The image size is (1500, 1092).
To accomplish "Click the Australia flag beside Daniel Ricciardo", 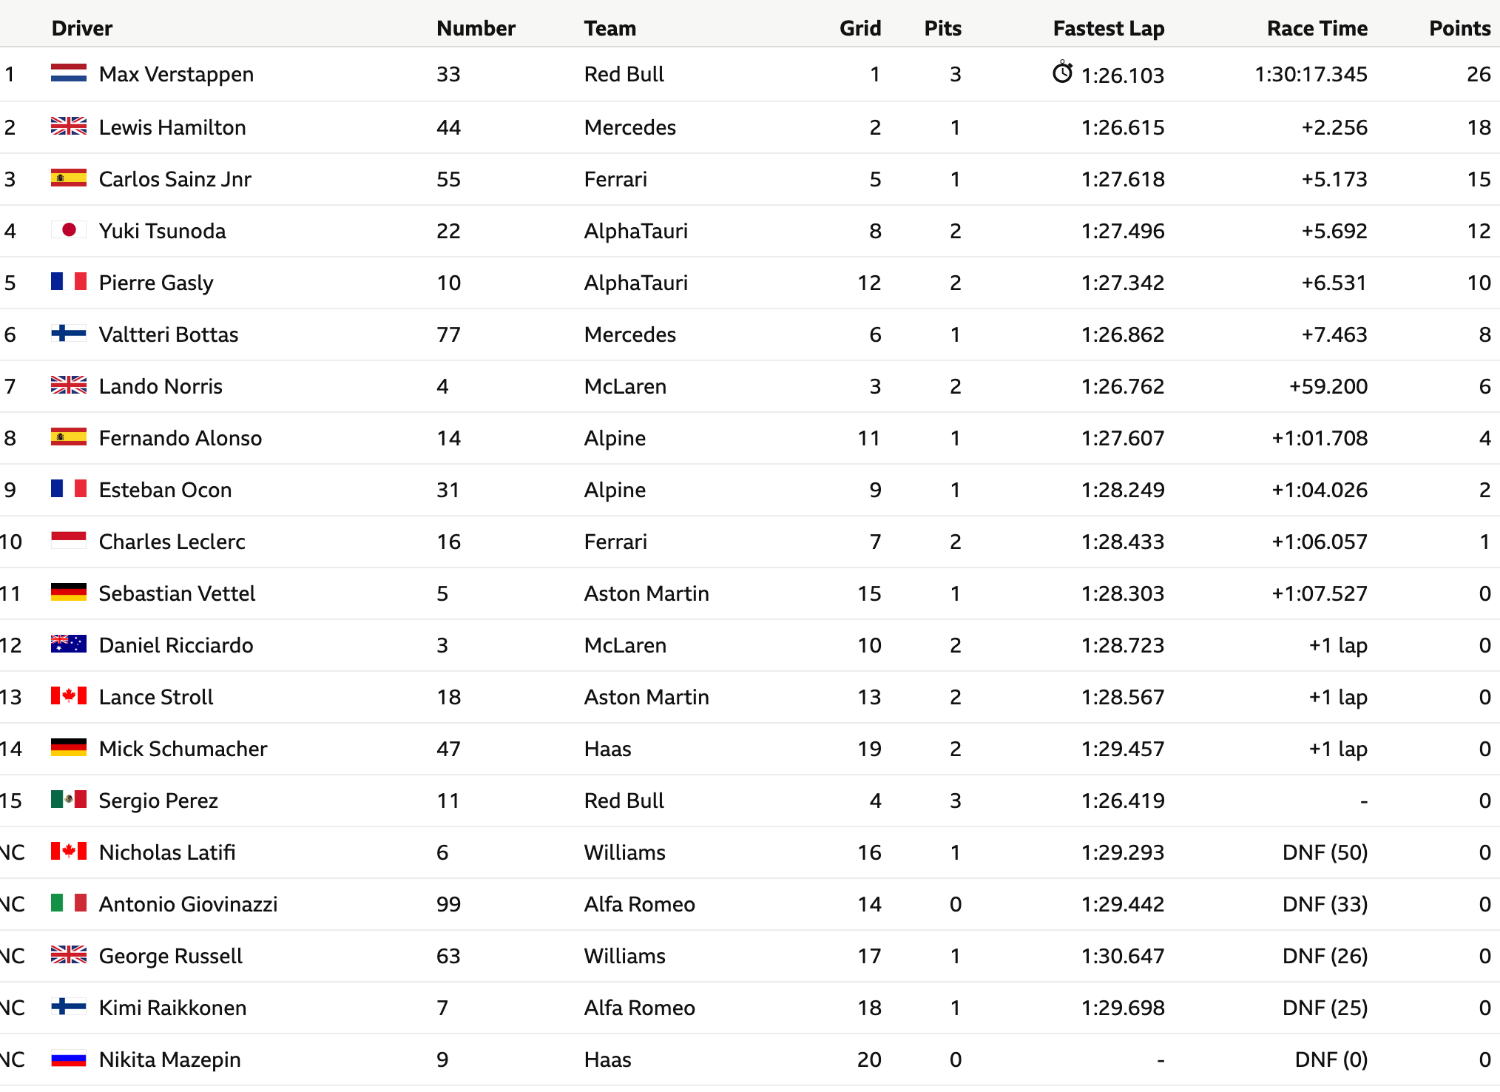I will (x=69, y=644).
